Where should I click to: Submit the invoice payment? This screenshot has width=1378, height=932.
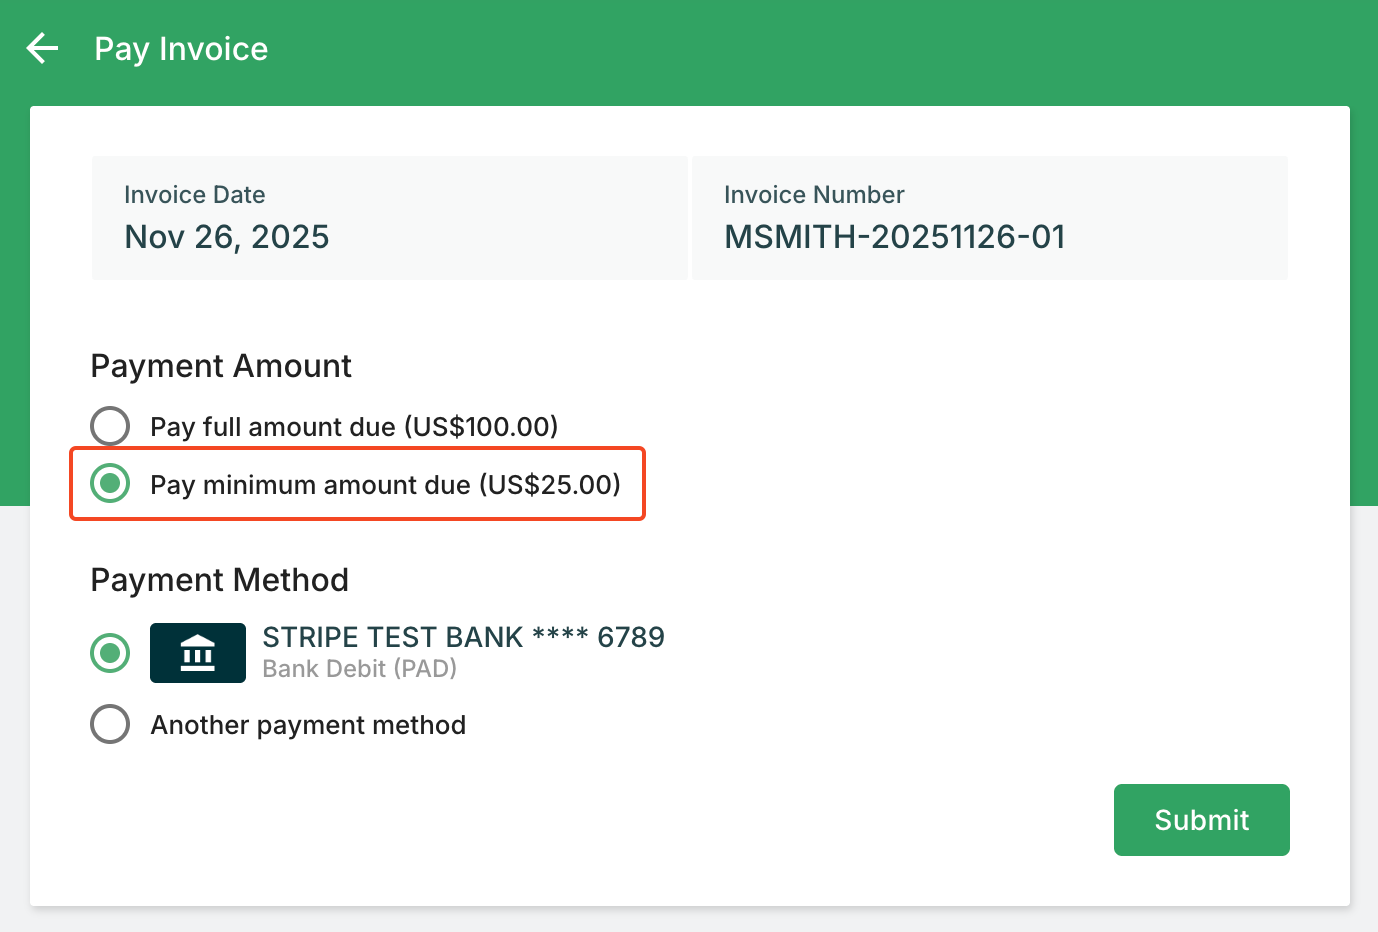(x=1201, y=820)
